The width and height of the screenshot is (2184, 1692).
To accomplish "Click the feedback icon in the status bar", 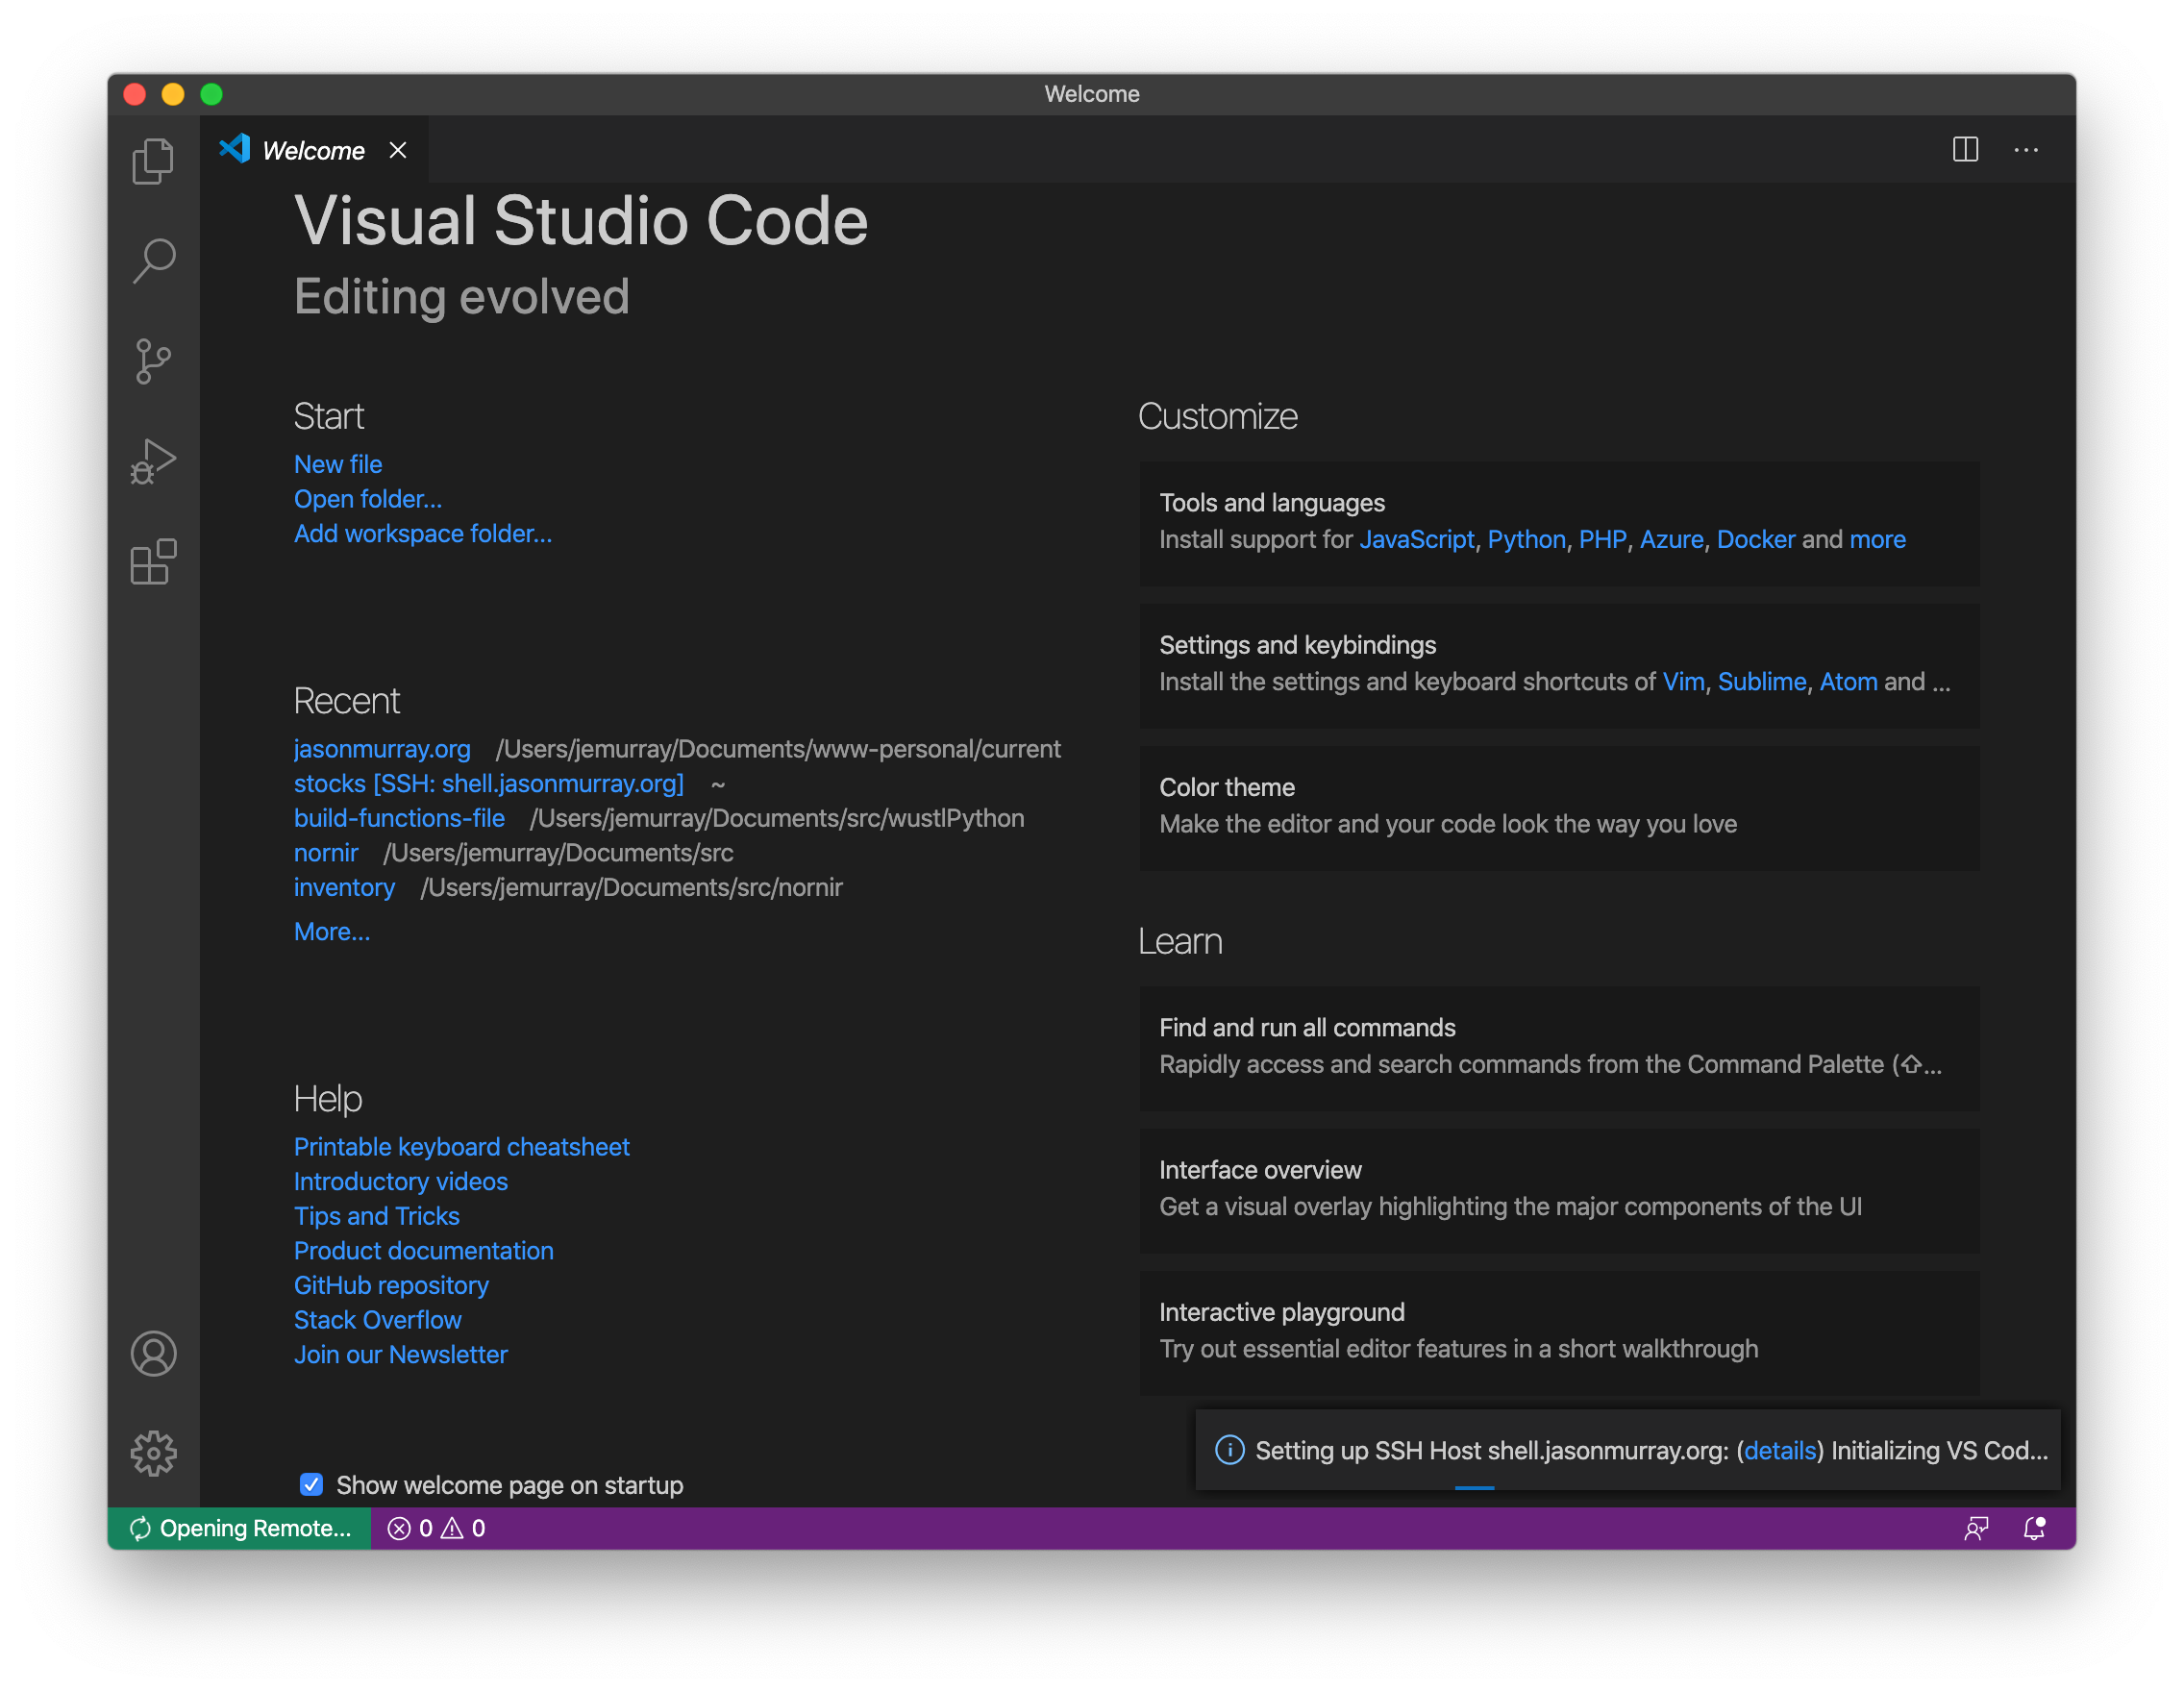I will pos(1977,1528).
